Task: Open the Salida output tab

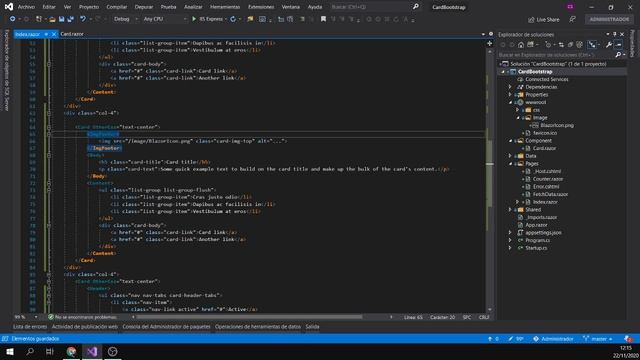Action: 312,327
